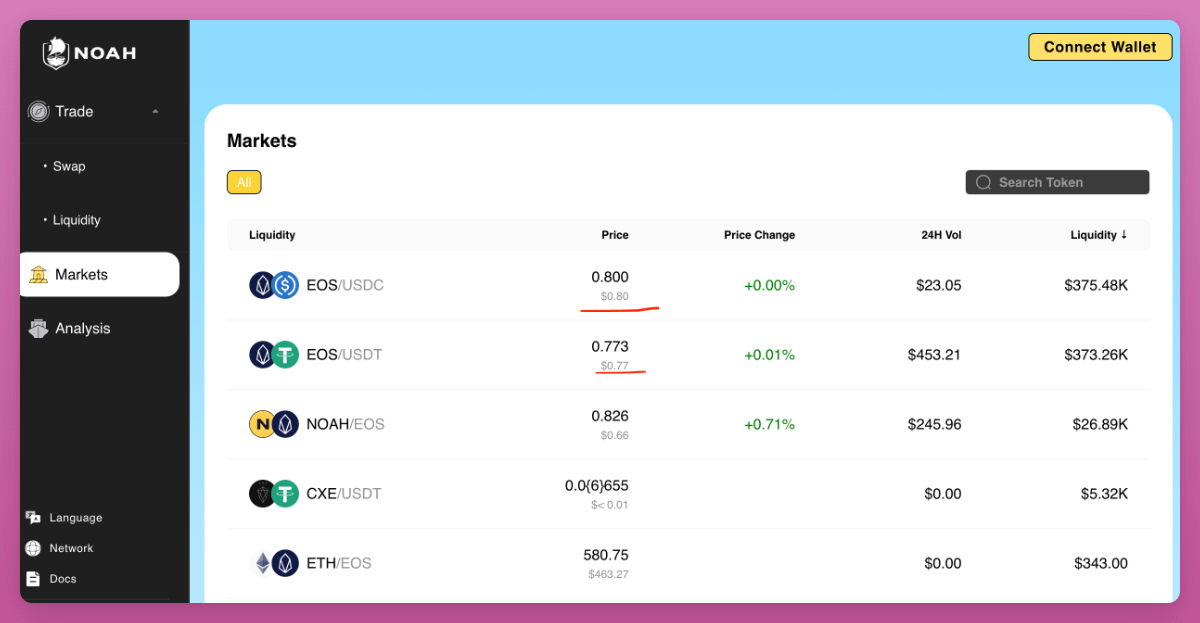Viewport: 1200px width, 623px height.
Task: Click the NOAH logo in sidebar
Action: [x=89, y=53]
